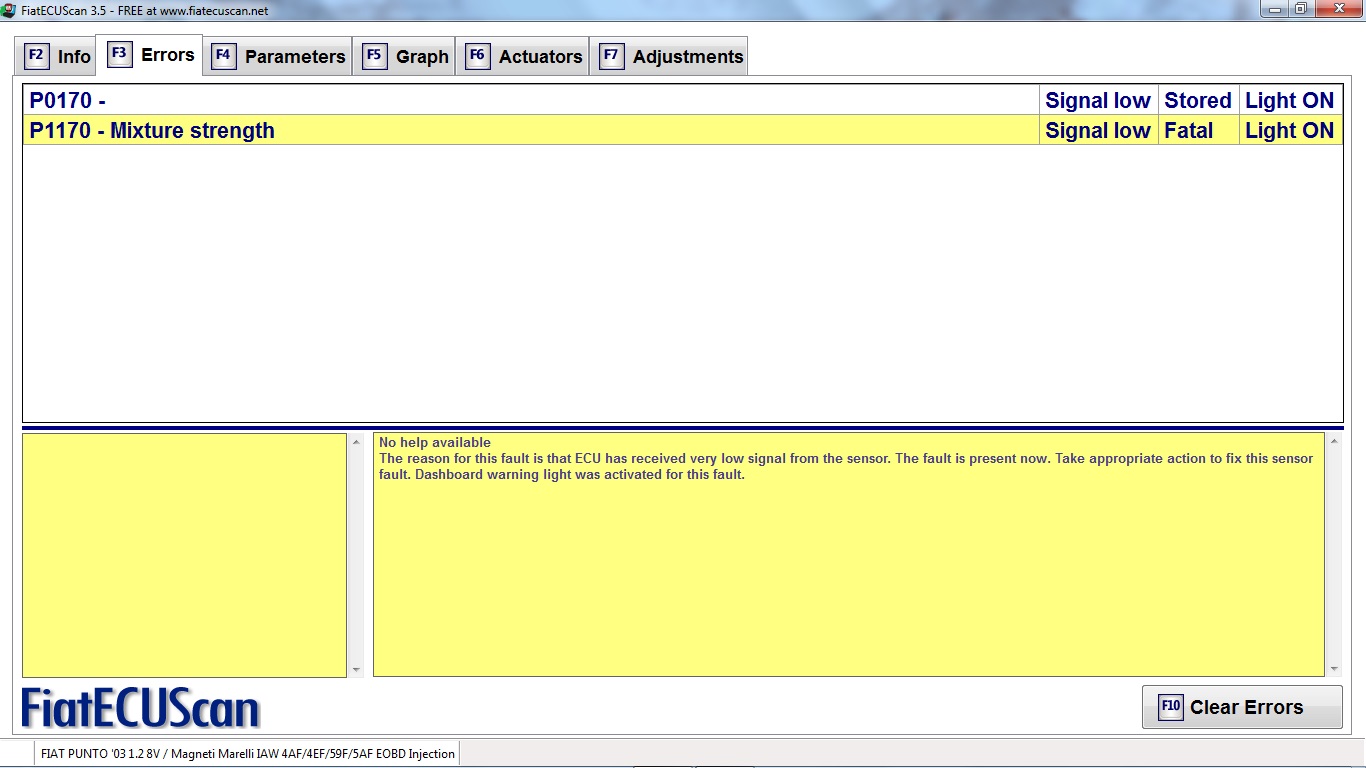This screenshot has width=1366, height=768.
Task: Click the Fatal status of P1170
Action: point(1188,130)
